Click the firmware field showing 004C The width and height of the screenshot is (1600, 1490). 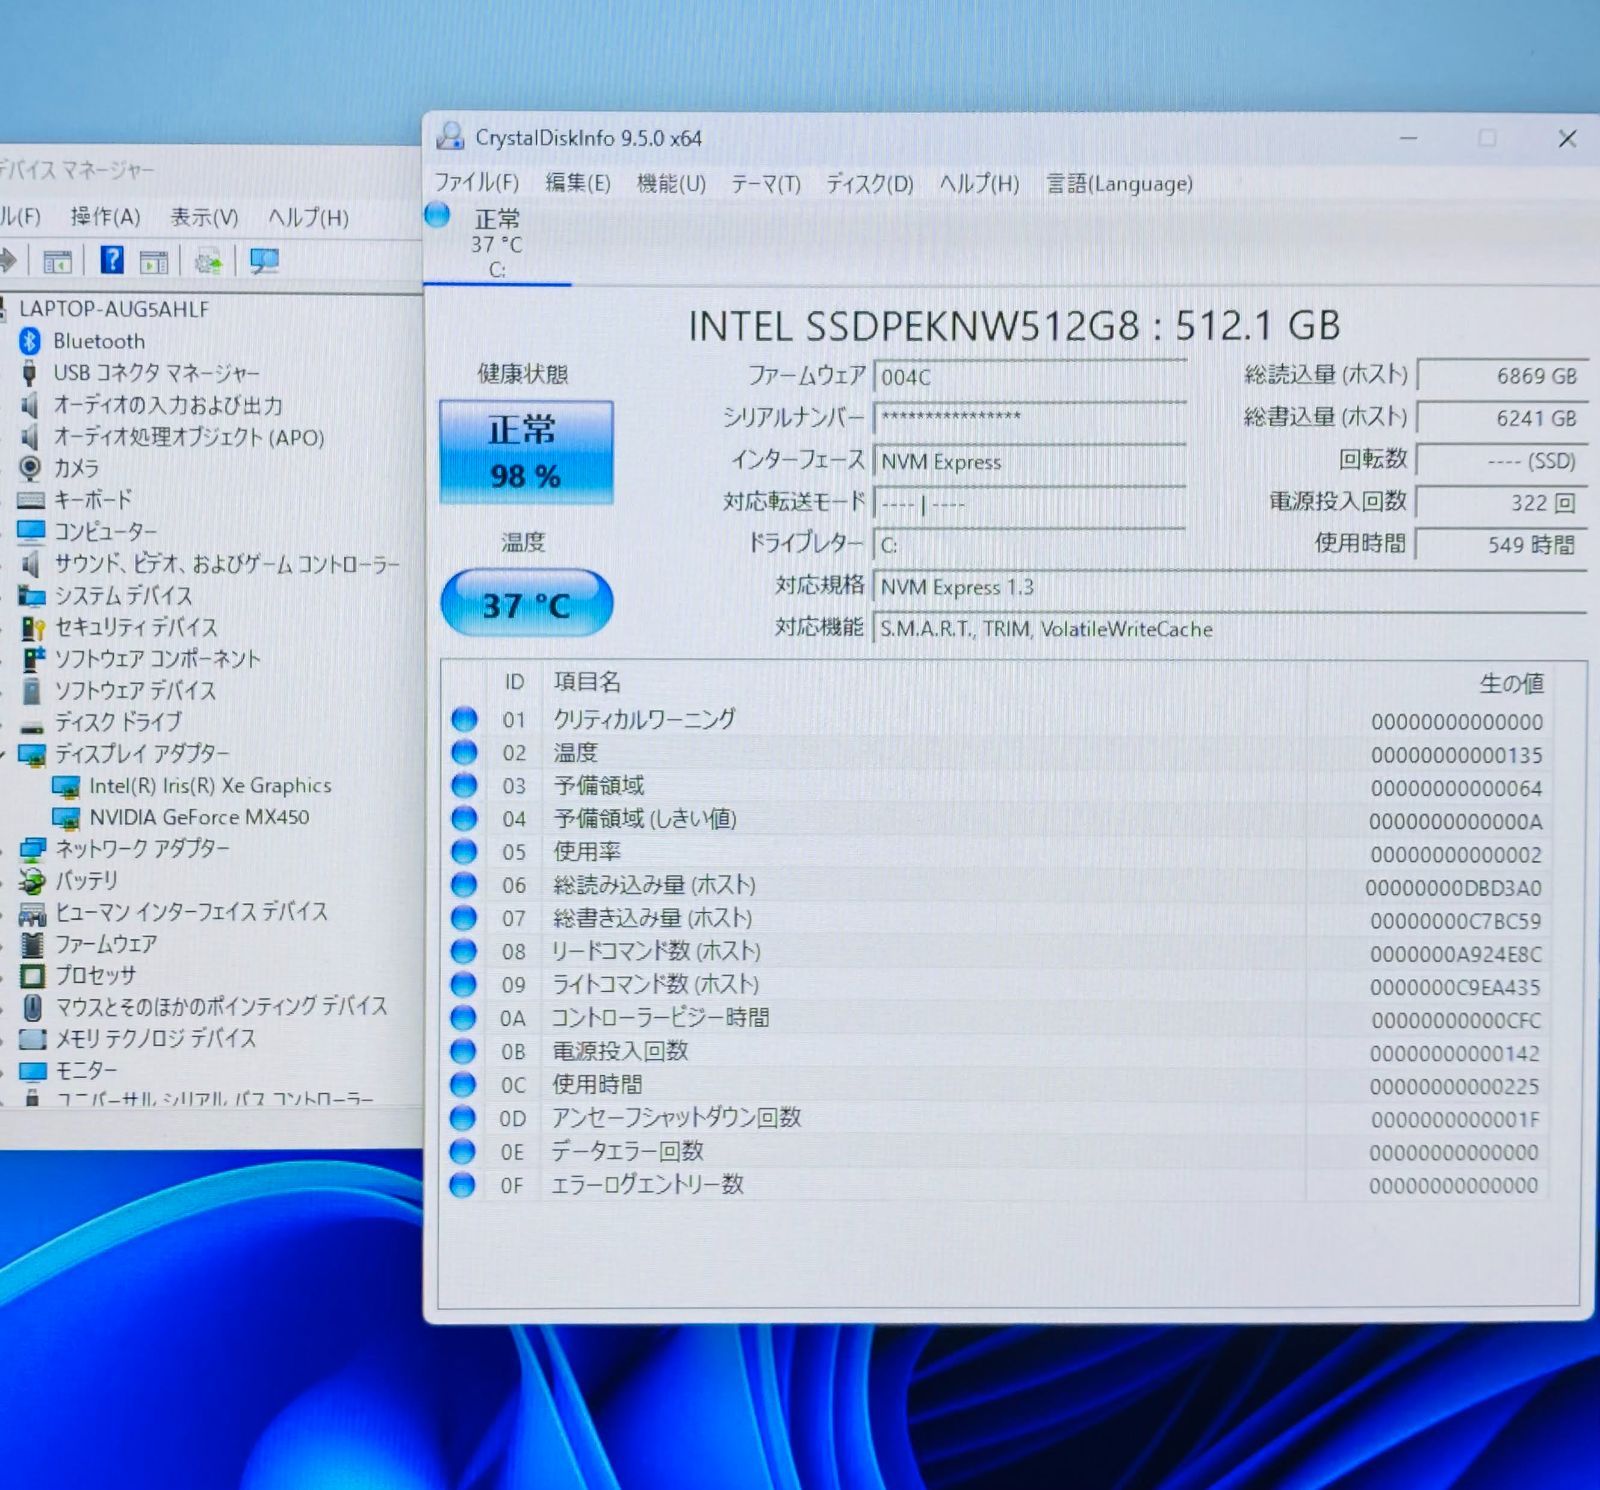[x=1029, y=377]
